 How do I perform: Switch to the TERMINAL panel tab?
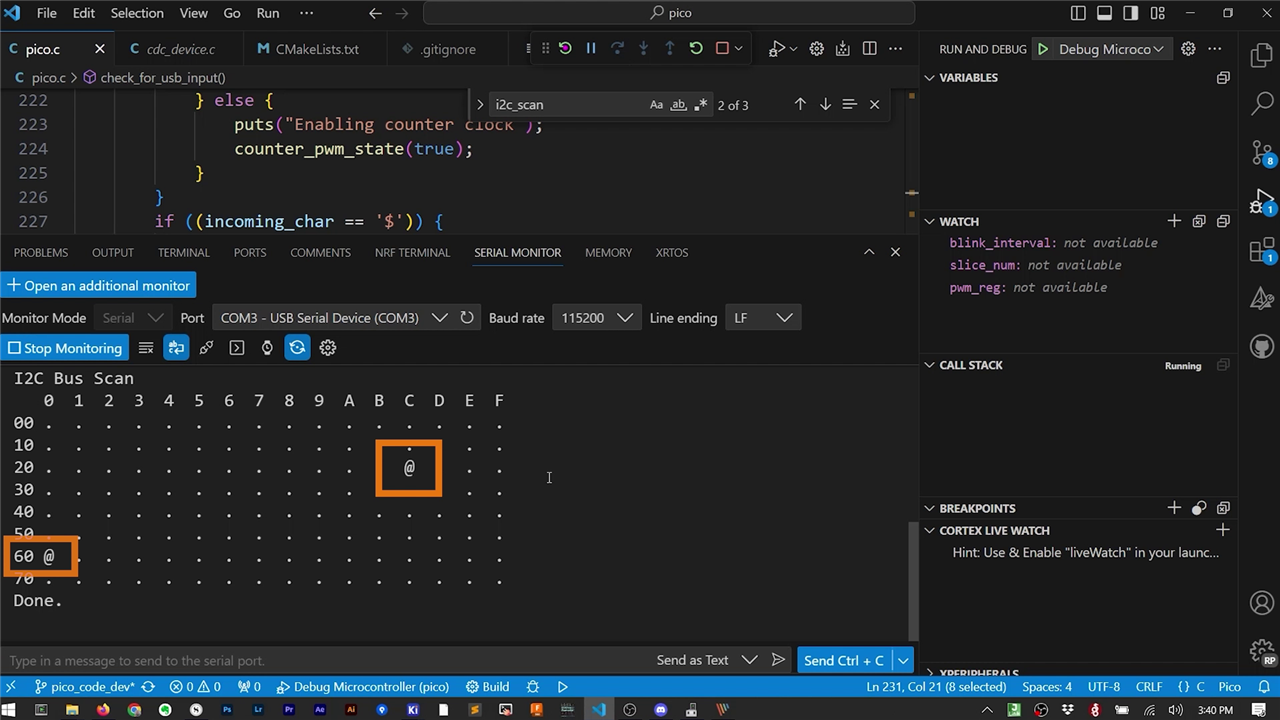(x=184, y=252)
